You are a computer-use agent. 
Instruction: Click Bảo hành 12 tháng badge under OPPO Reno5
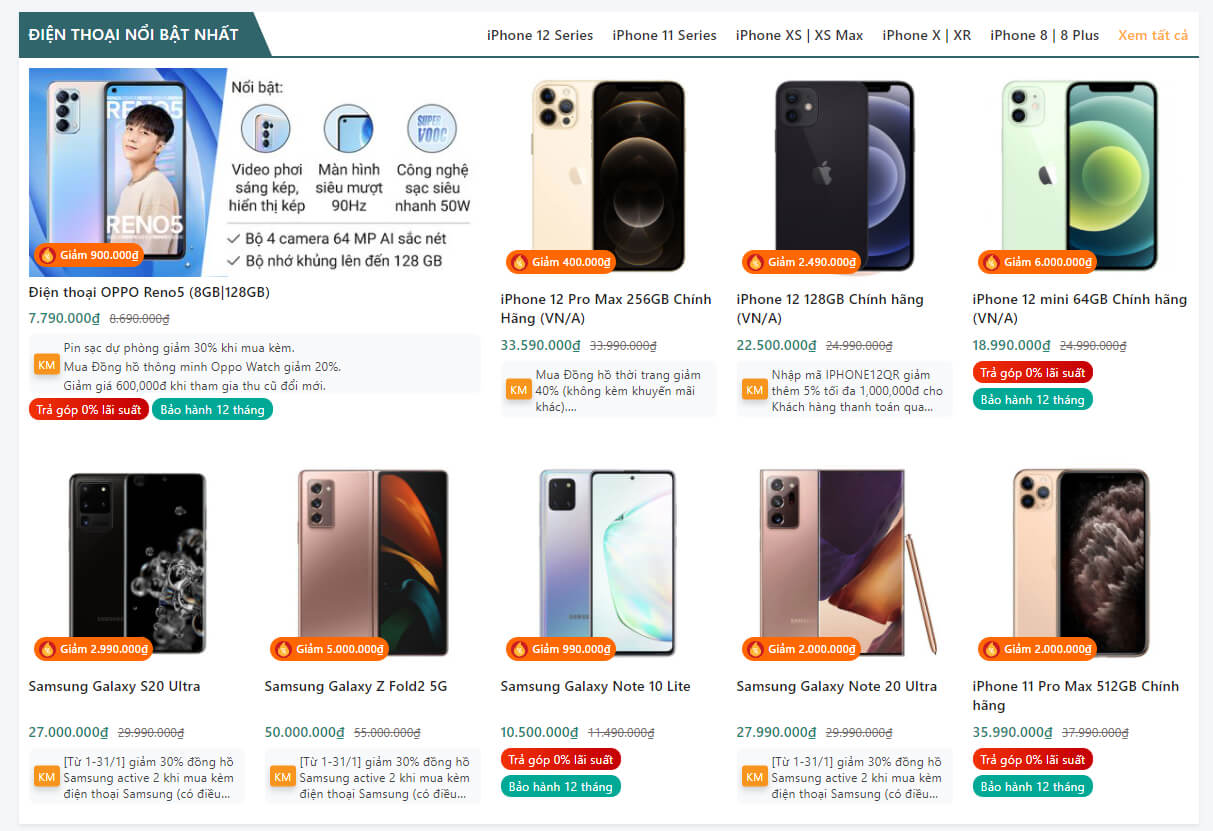coord(212,409)
